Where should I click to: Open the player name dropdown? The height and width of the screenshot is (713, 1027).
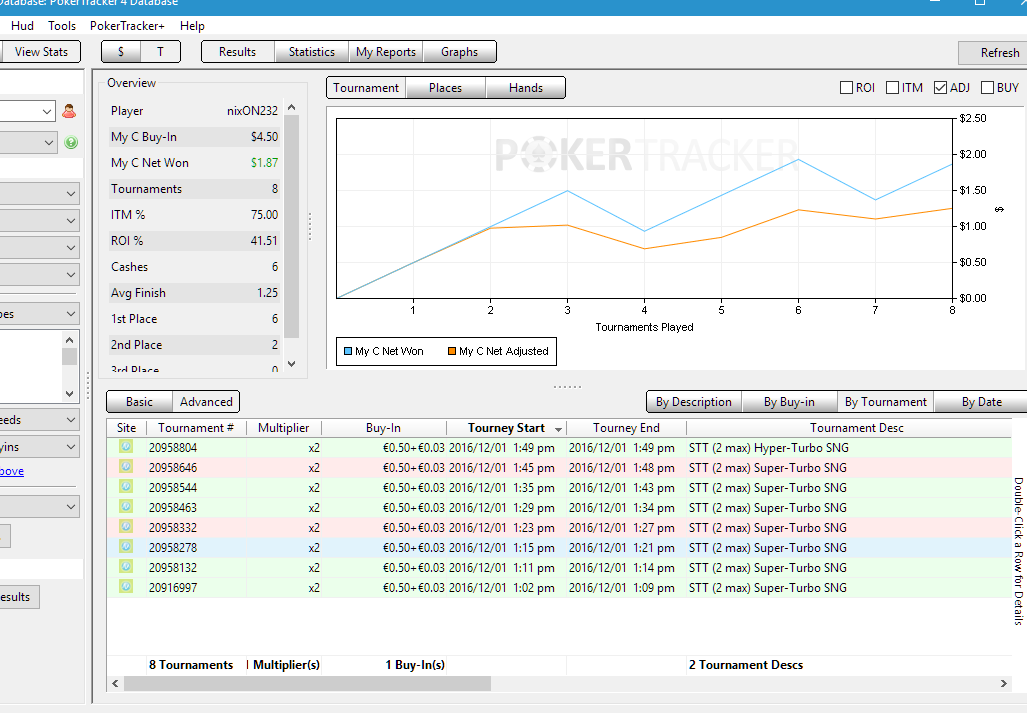click(x=47, y=112)
